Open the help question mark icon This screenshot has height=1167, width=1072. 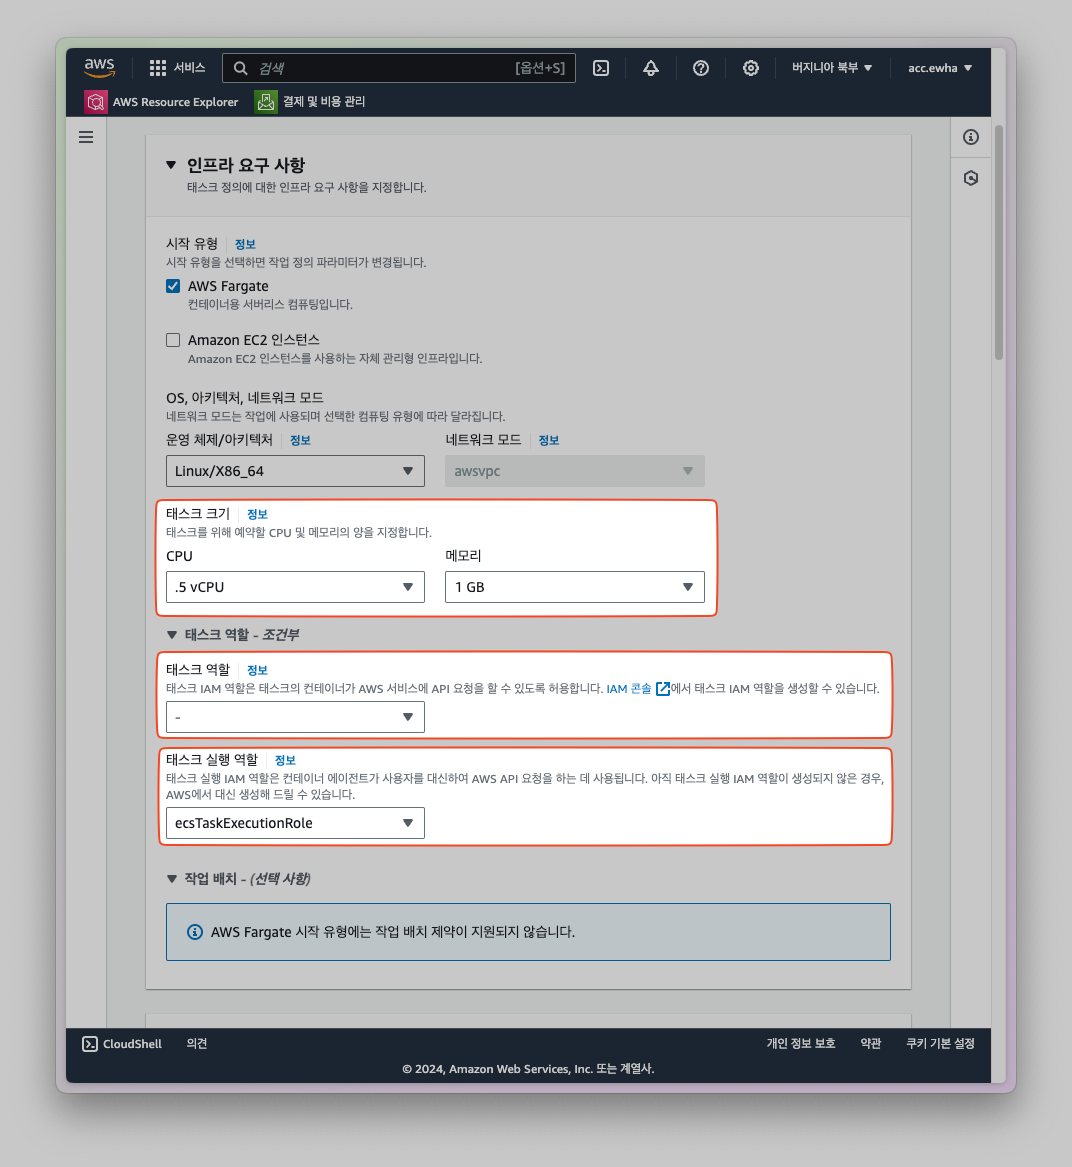click(x=701, y=68)
